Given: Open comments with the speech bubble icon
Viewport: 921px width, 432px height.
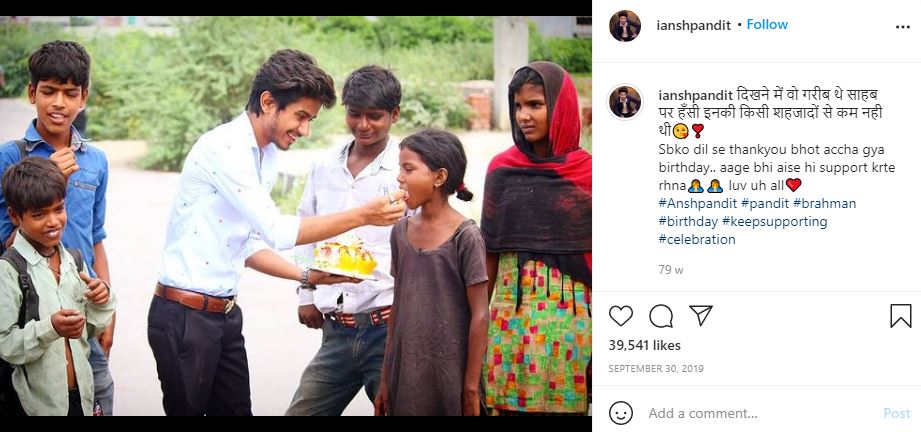Looking at the screenshot, I should click(661, 316).
